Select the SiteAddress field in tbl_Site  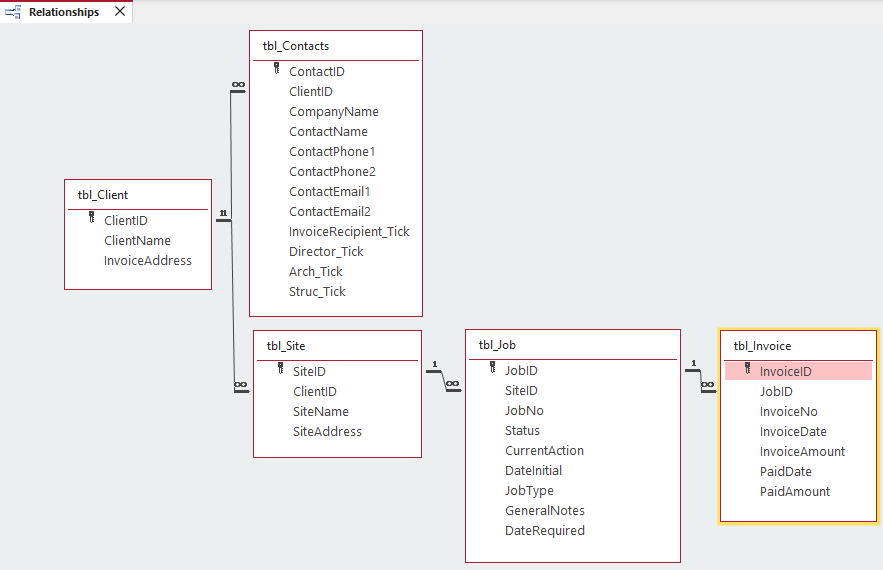[327, 431]
